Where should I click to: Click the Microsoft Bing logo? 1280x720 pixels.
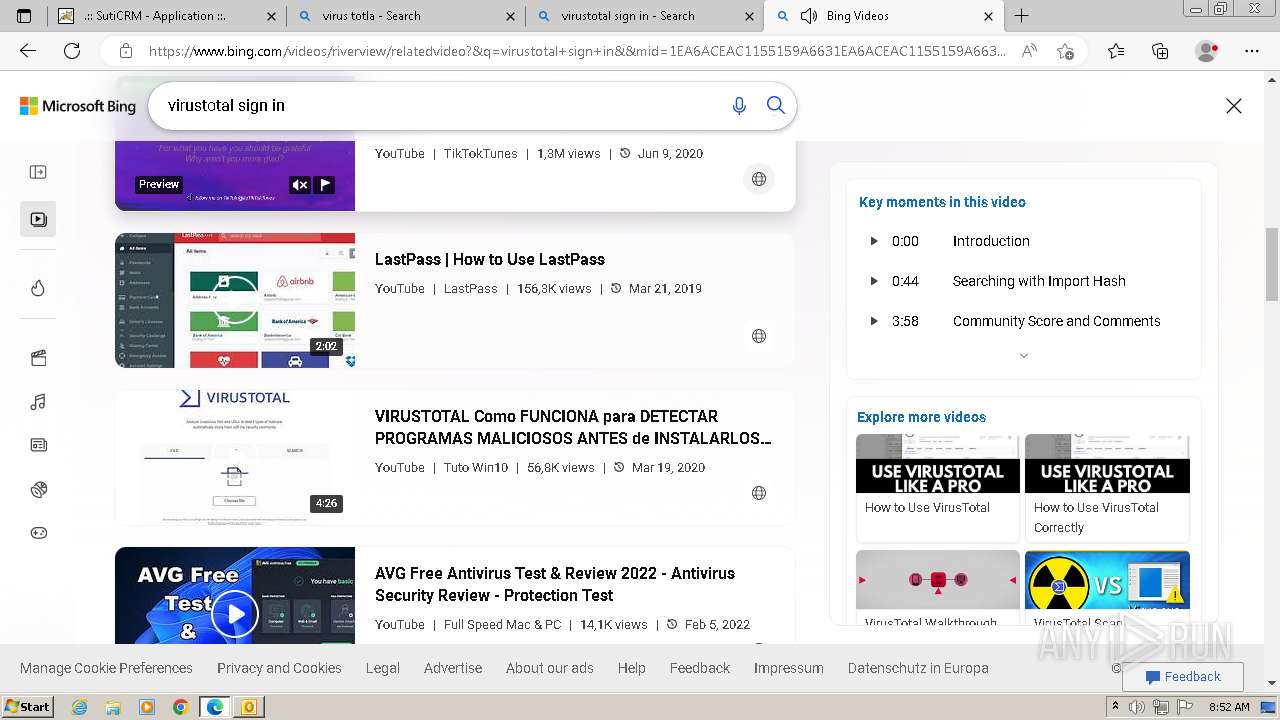(x=78, y=106)
